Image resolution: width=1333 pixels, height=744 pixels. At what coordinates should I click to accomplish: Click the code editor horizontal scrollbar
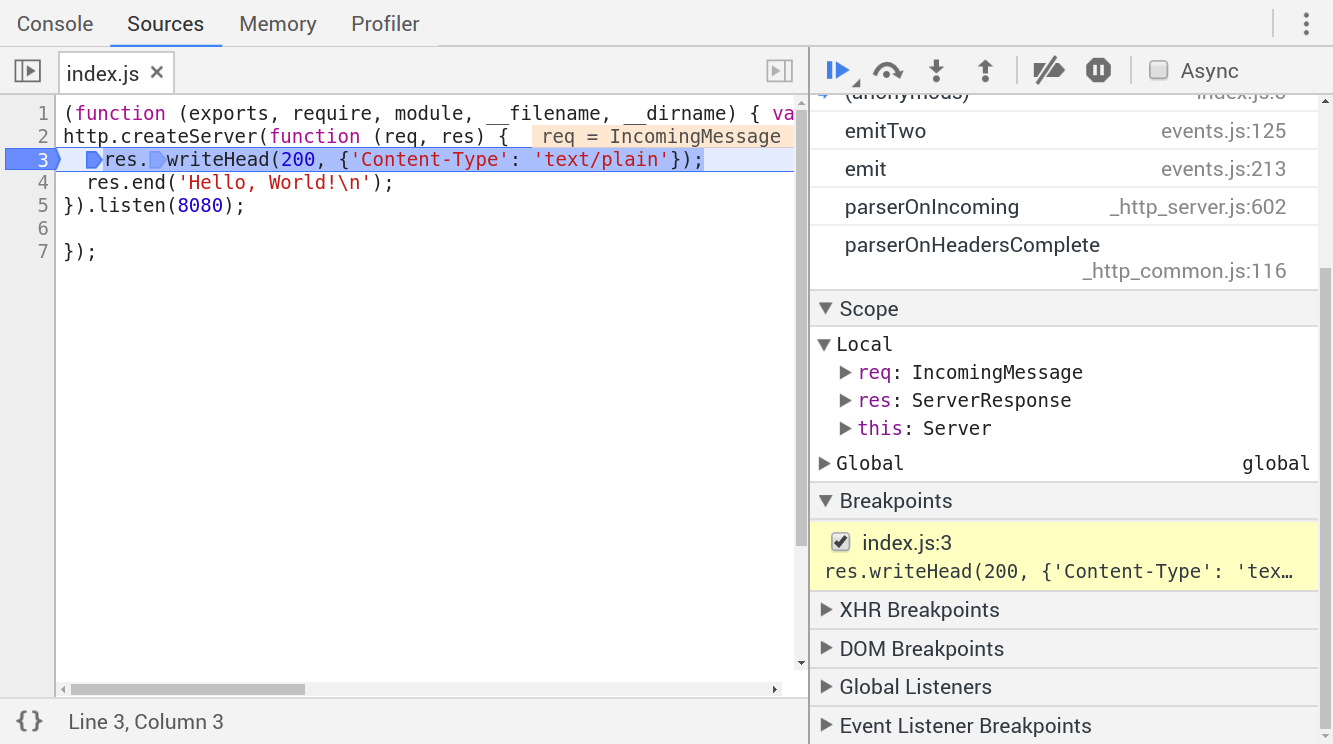(x=188, y=689)
